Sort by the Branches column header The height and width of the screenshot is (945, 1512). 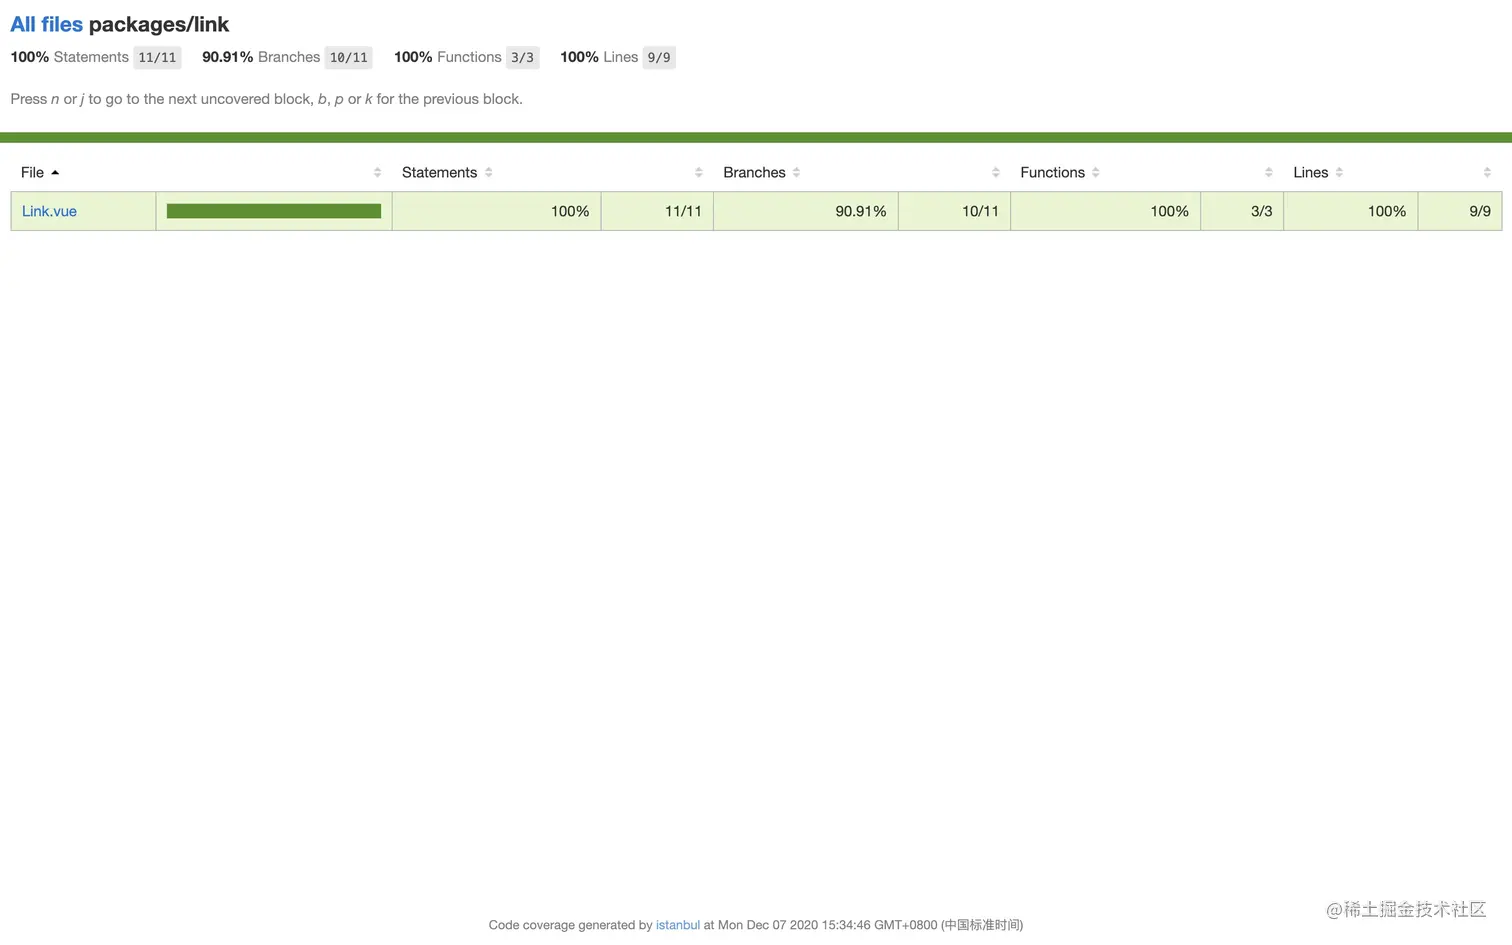coord(754,172)
